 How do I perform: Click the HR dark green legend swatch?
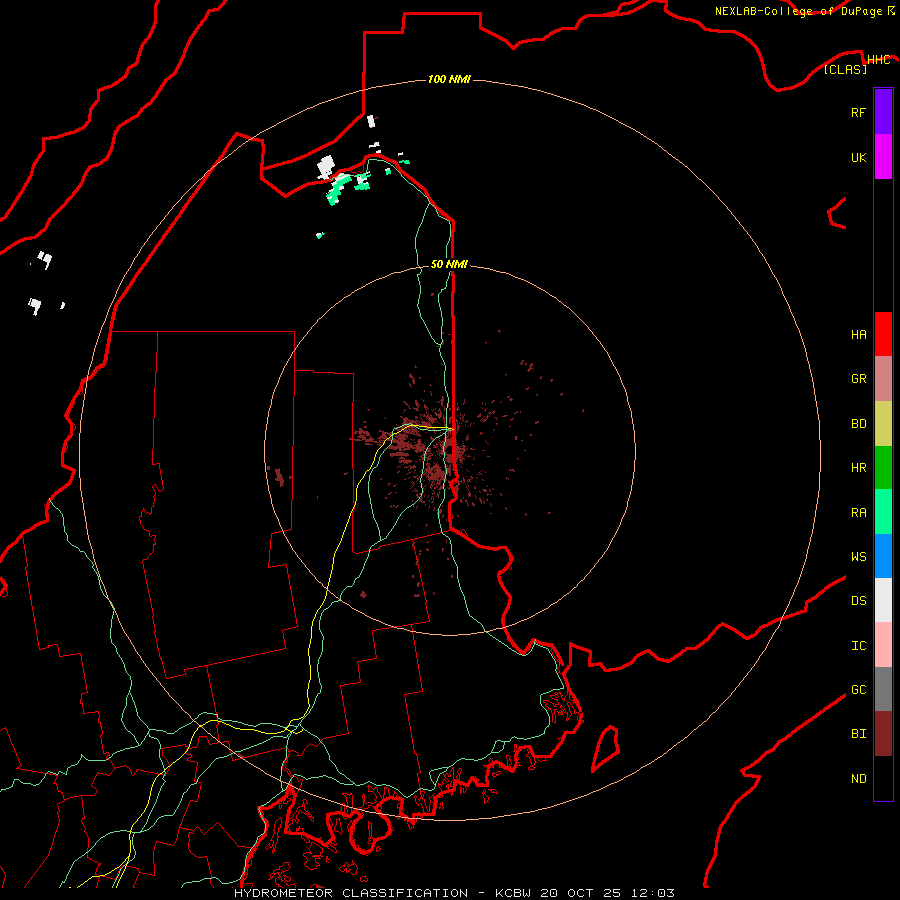883,468
